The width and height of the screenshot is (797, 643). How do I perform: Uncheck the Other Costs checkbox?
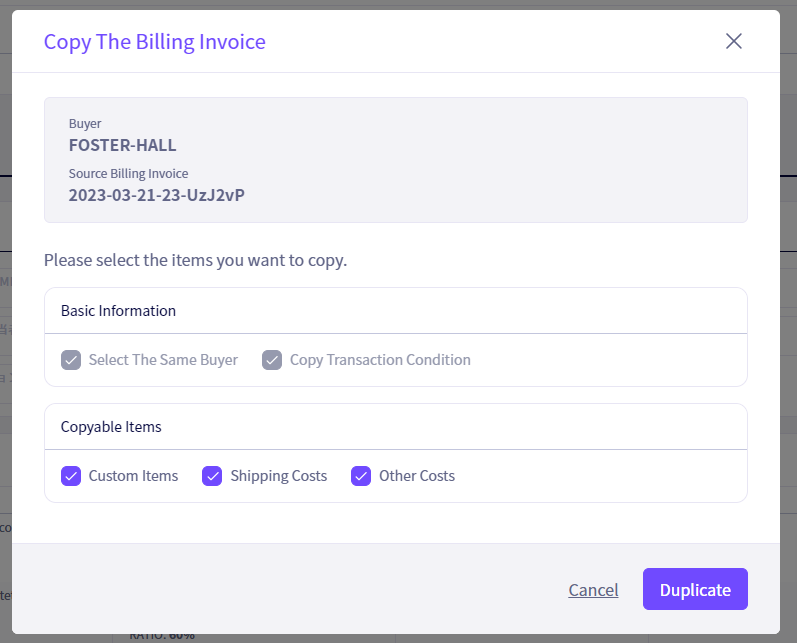coord(361,476)
